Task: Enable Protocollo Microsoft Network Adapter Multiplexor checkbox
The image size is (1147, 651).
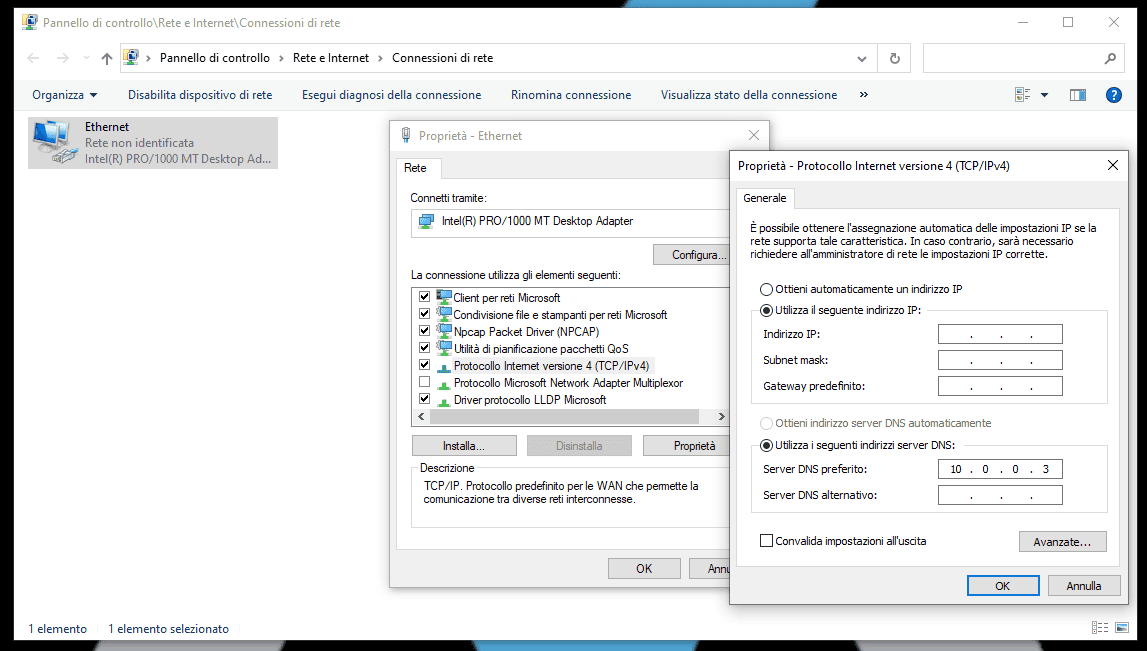Action: [424, 382]
